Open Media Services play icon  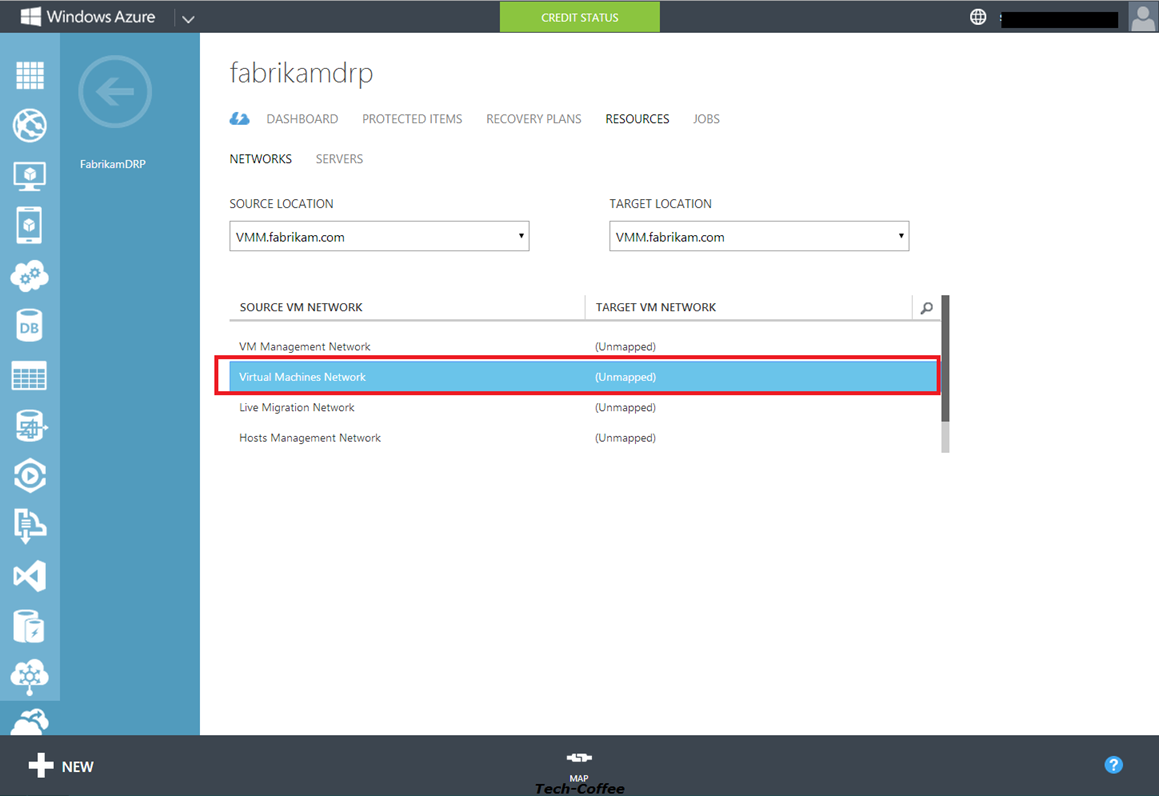[x=30, y=475]
